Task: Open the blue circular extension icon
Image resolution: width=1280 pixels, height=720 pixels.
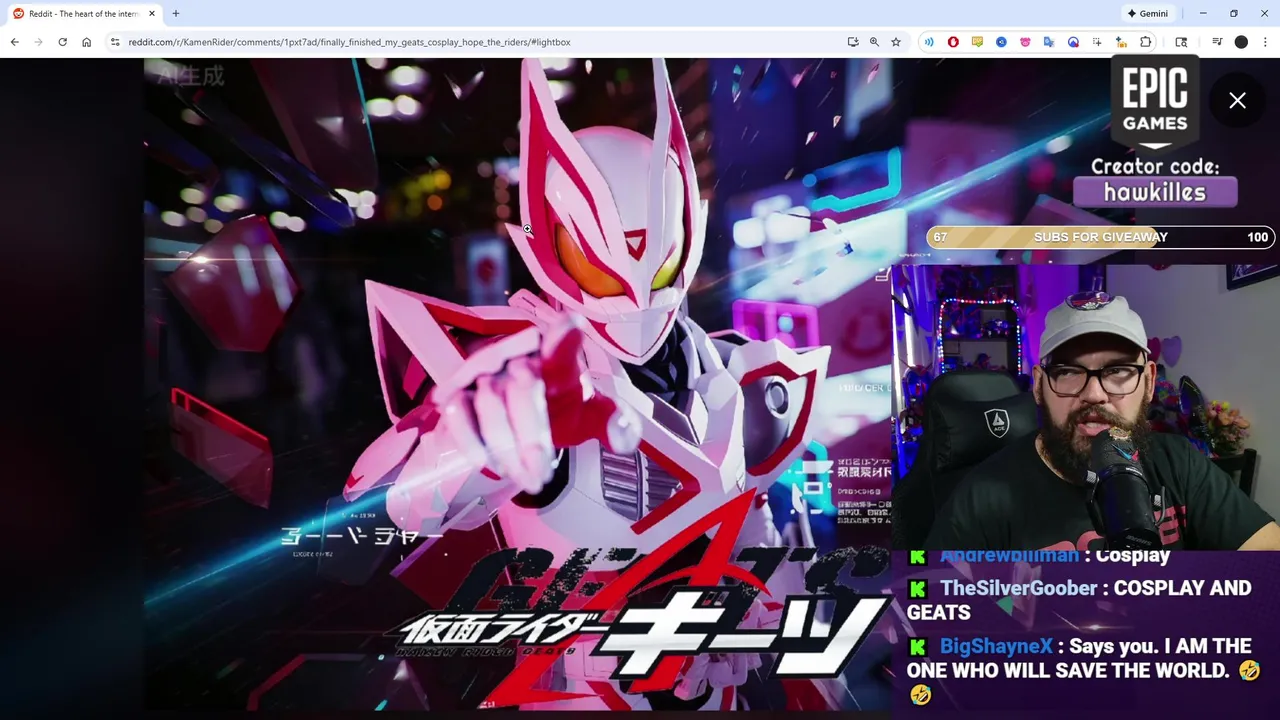Action: [x=1001, y=42]
